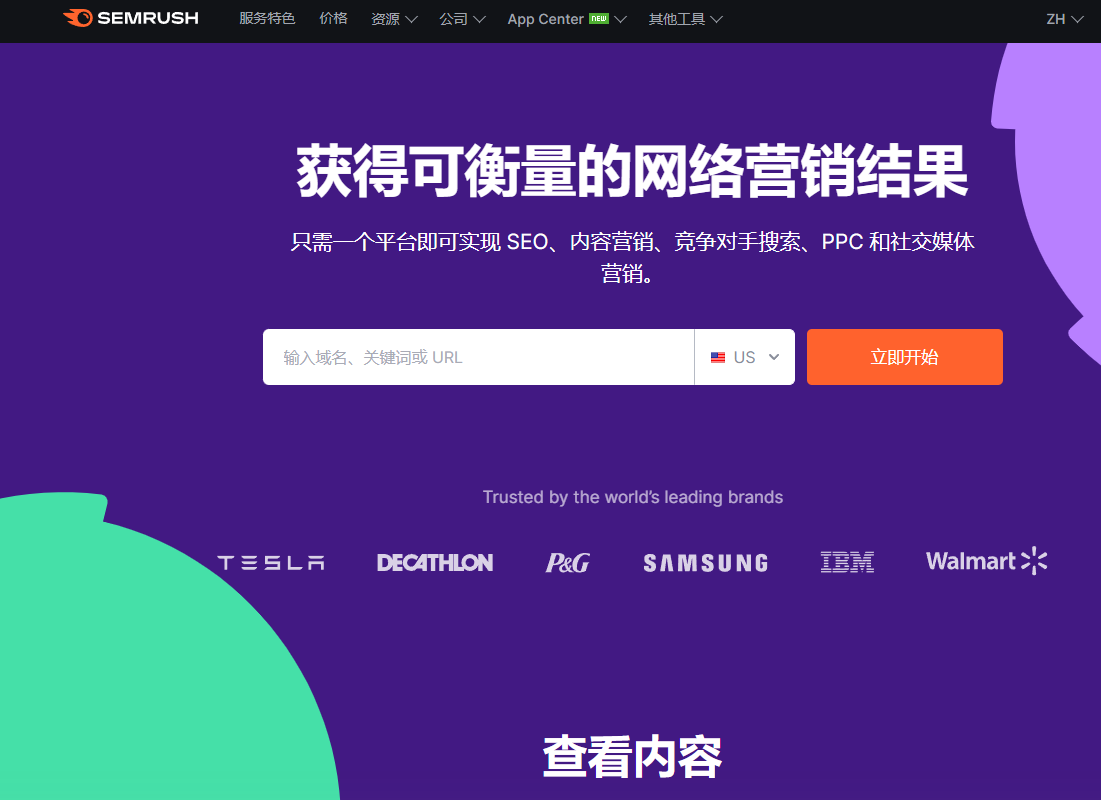Open the US country database dropdown
Image resolution: width=1101 pixels, height=800 pixels.
[x=744, y=357]
